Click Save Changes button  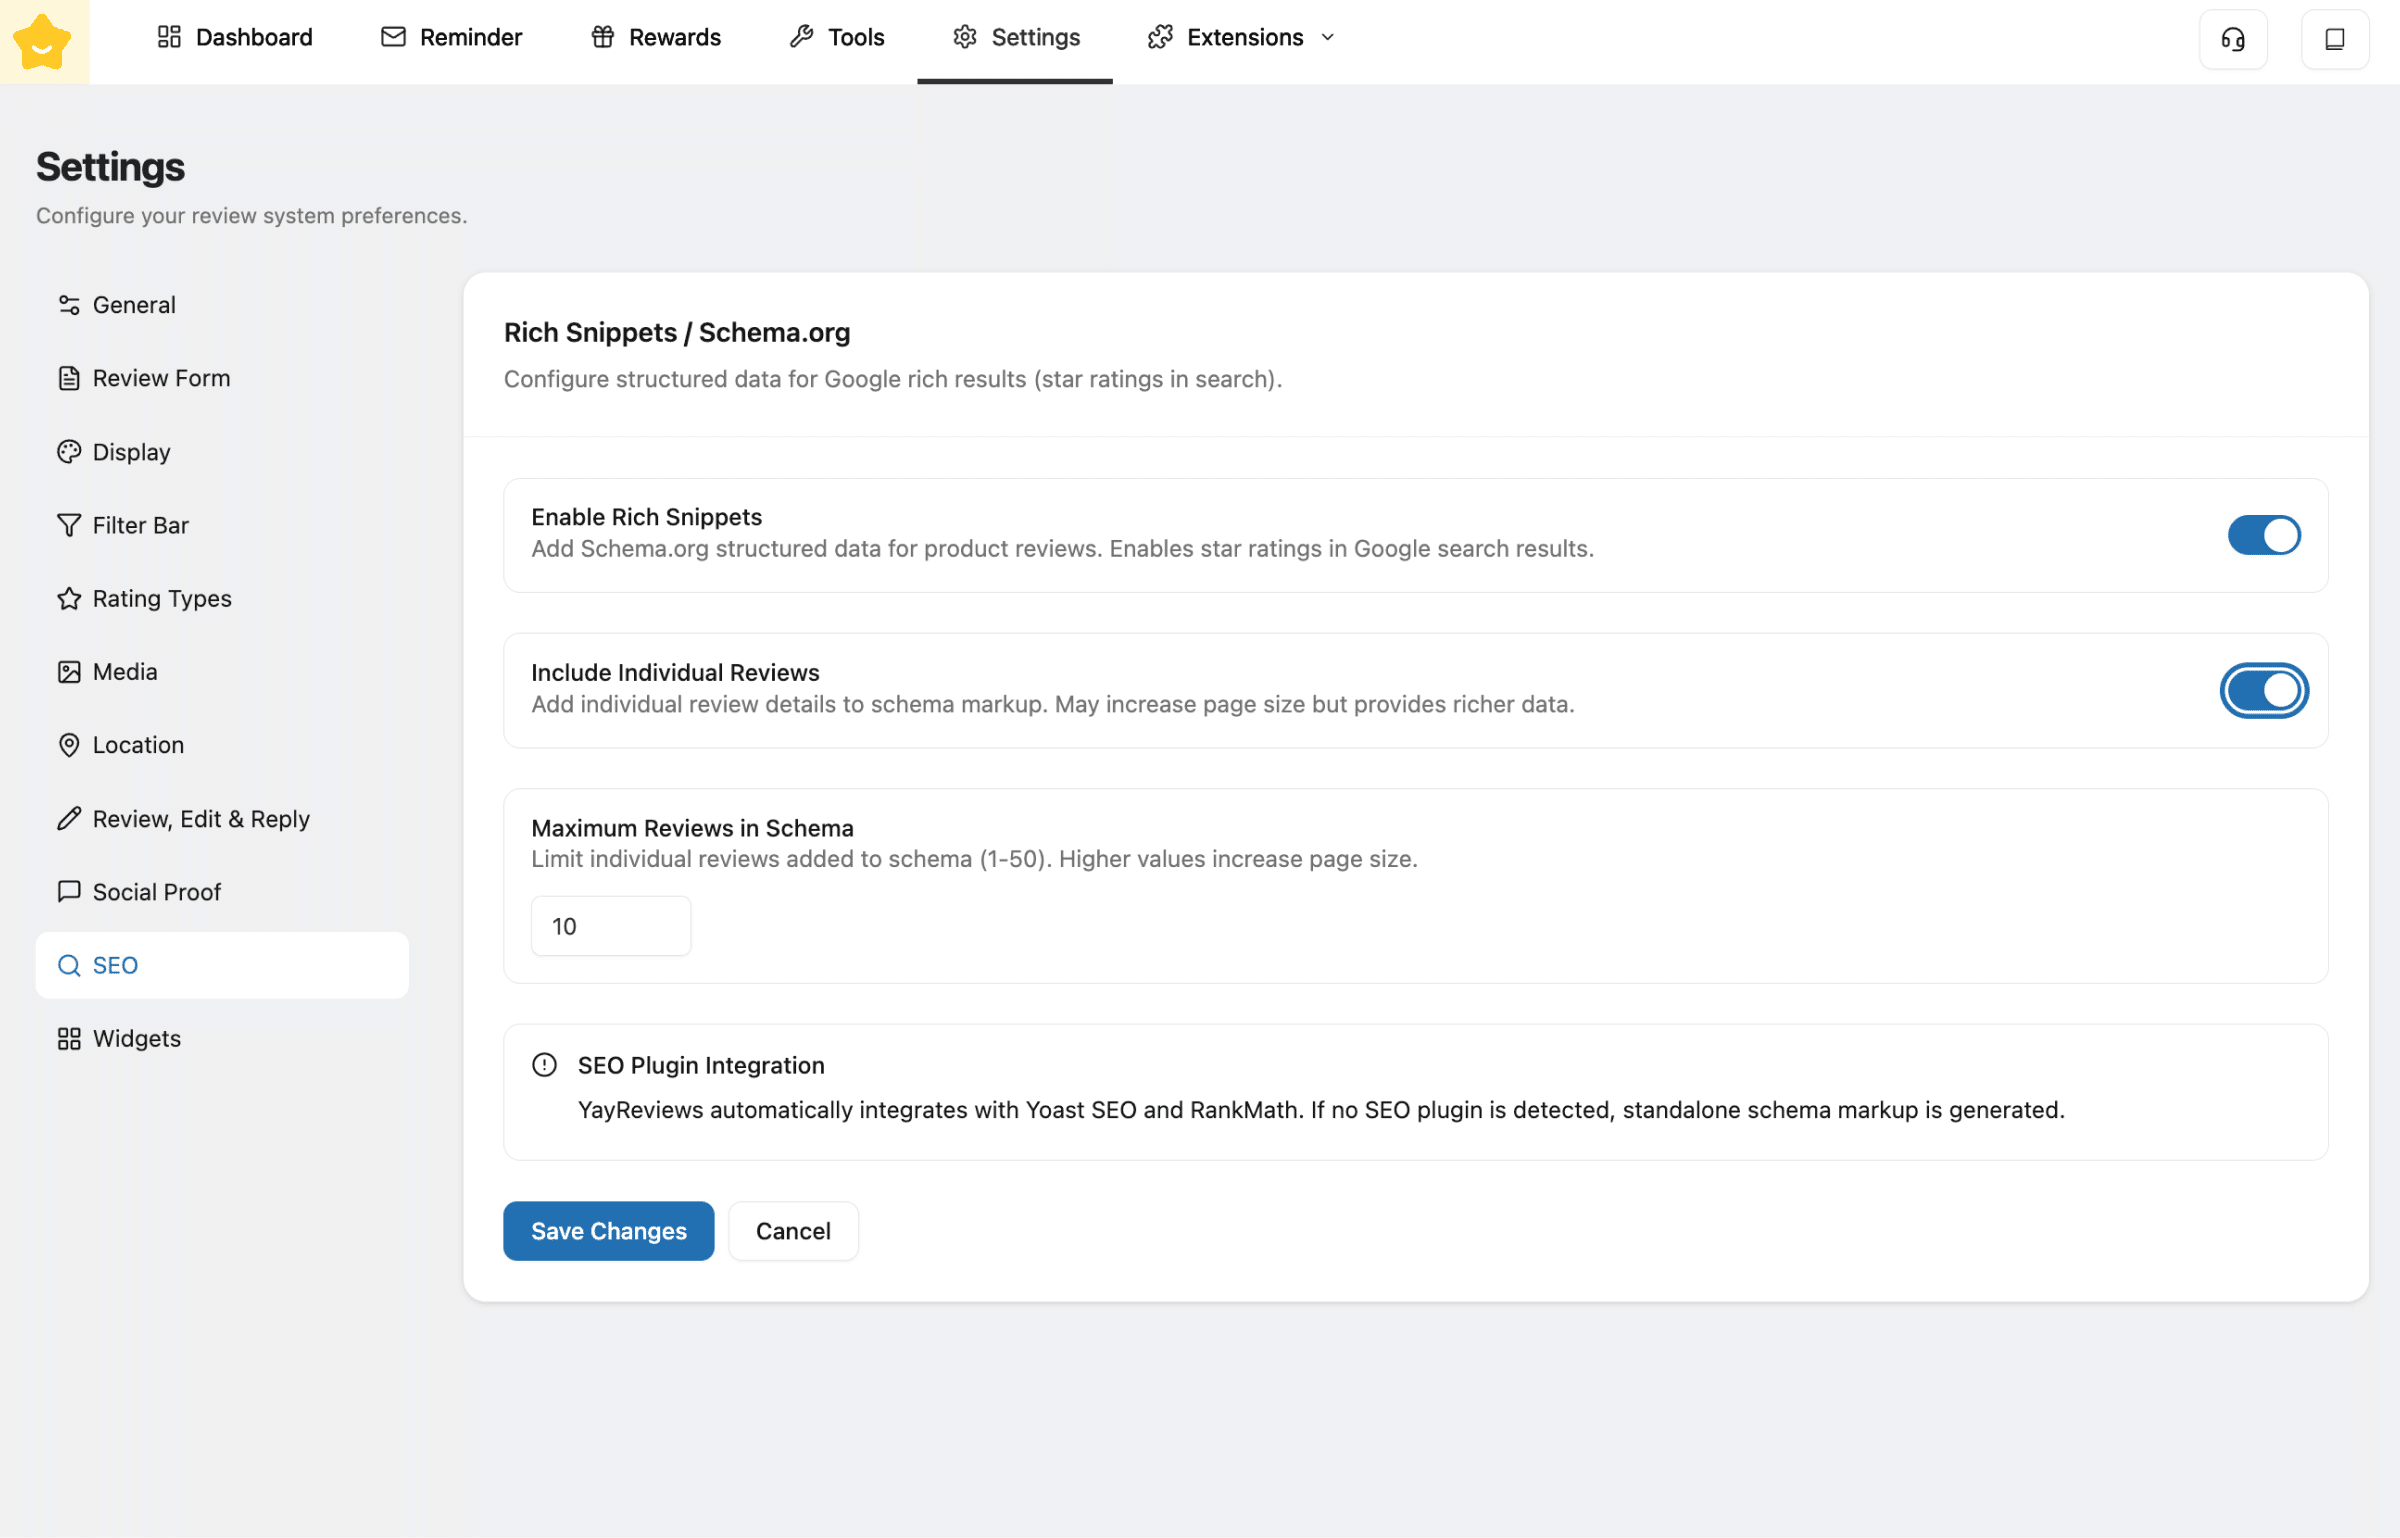tap(608, 1230)
